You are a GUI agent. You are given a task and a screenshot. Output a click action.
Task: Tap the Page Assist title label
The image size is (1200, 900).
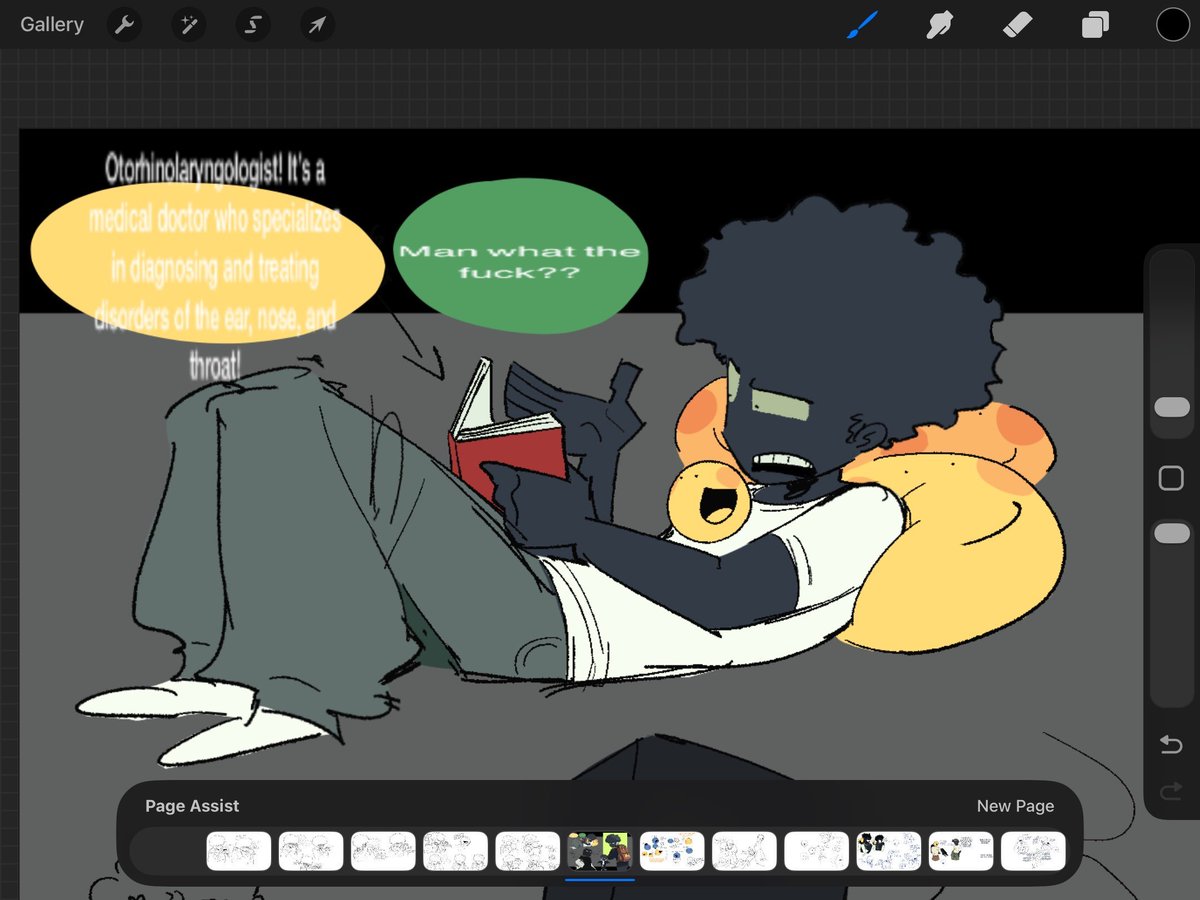click(x=192, y=806)
